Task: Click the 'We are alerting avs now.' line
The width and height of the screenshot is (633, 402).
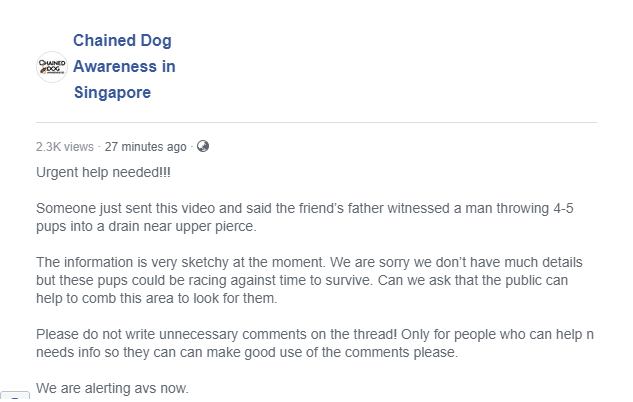Action: pyautogui.click(x=112, y=388)
